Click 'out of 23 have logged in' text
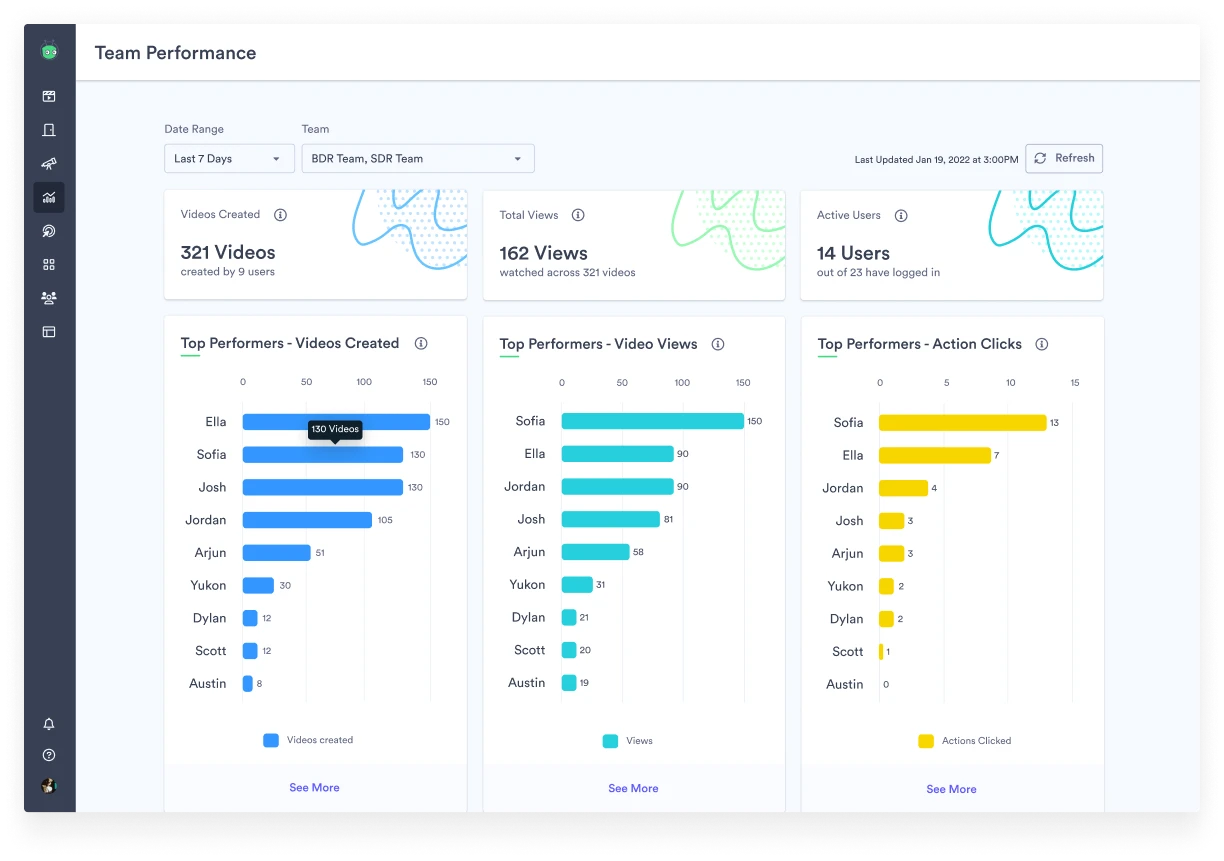This screenshot has height=861, width=1224. pyautogui.click(x=878, y=272)
